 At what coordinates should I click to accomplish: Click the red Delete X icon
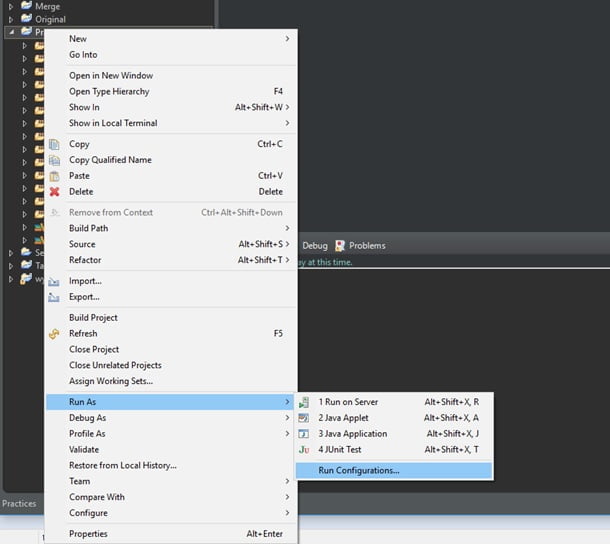tap(54, 191)
